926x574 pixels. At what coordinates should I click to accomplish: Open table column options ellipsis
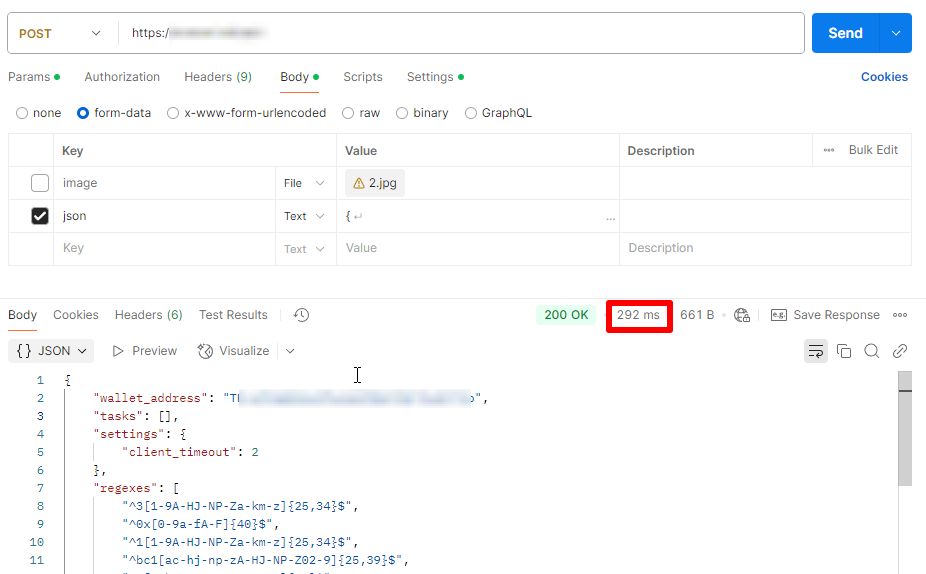[829, 150]
